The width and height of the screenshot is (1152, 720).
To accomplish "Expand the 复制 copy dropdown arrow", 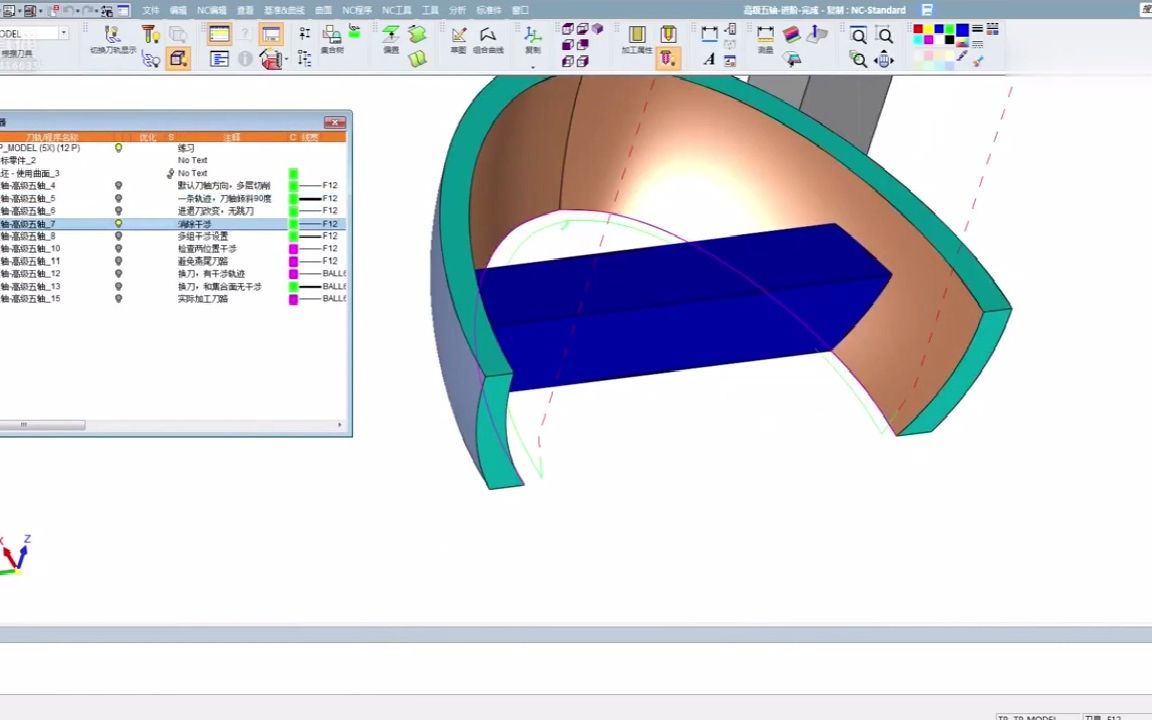I will [533, 67].
